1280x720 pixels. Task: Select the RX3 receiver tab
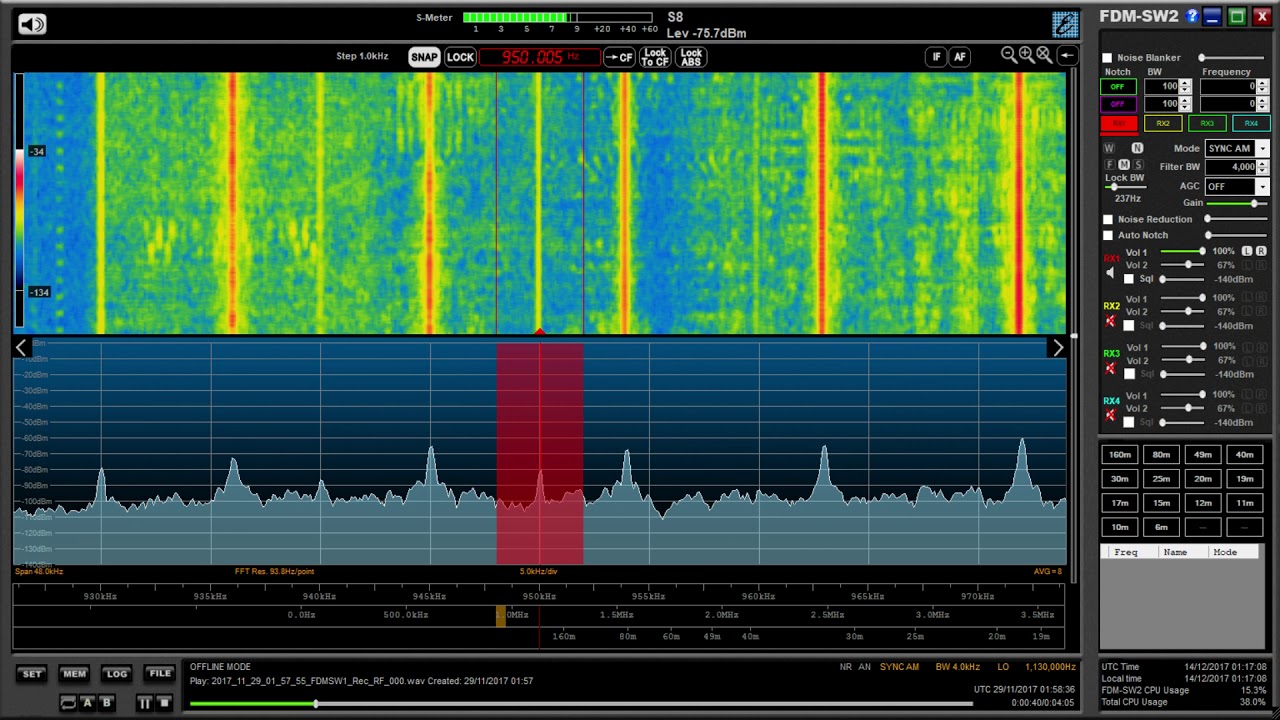point(1206,124)
